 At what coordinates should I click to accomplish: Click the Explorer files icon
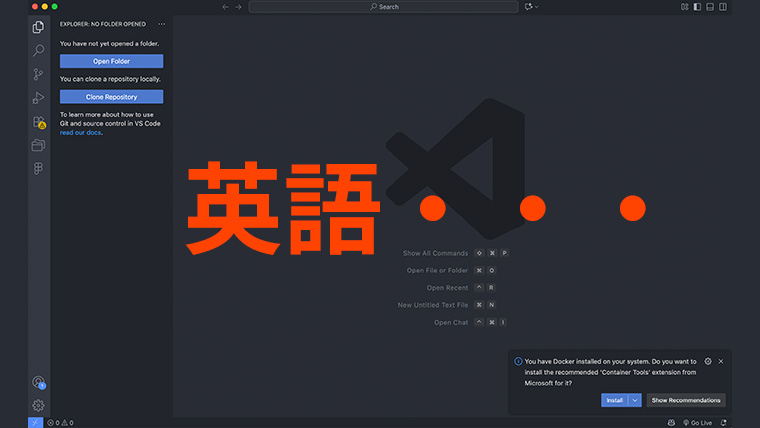(38, 27)
